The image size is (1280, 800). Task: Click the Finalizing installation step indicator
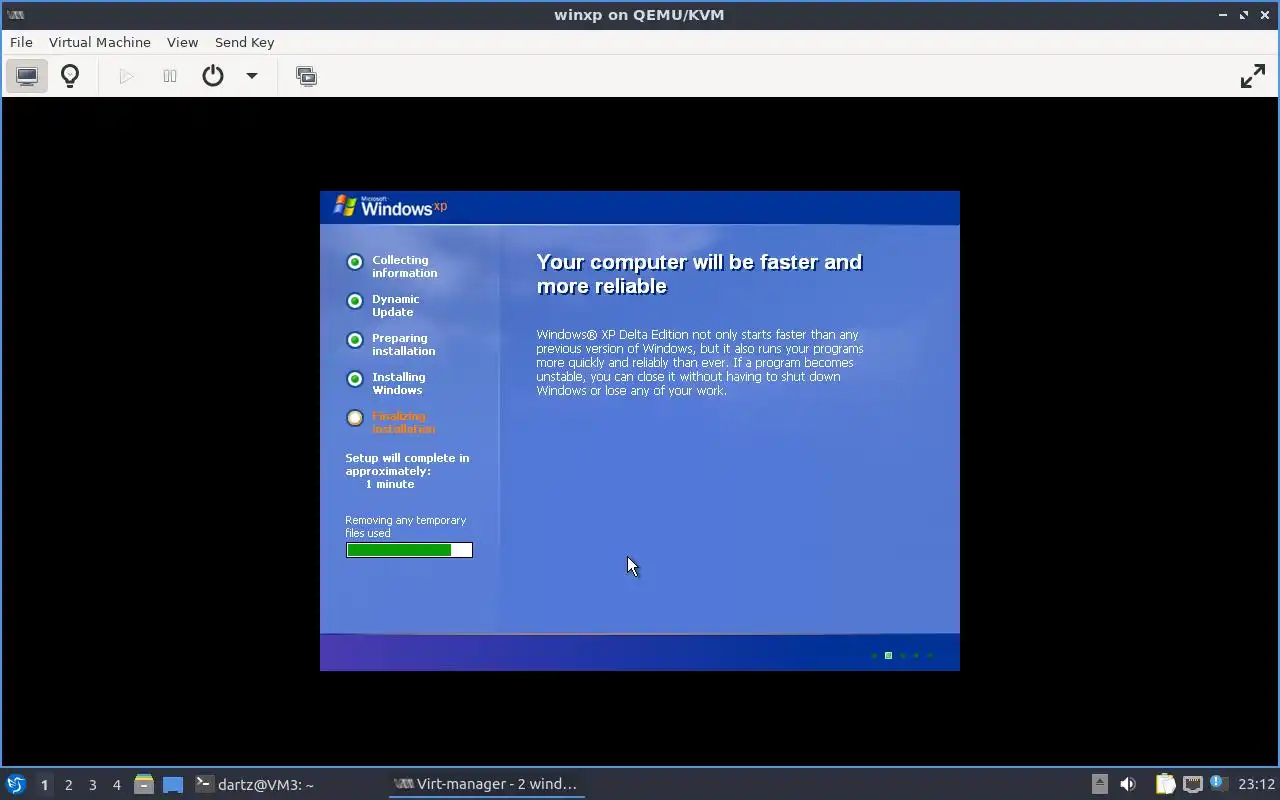click(x=355, y=418)
